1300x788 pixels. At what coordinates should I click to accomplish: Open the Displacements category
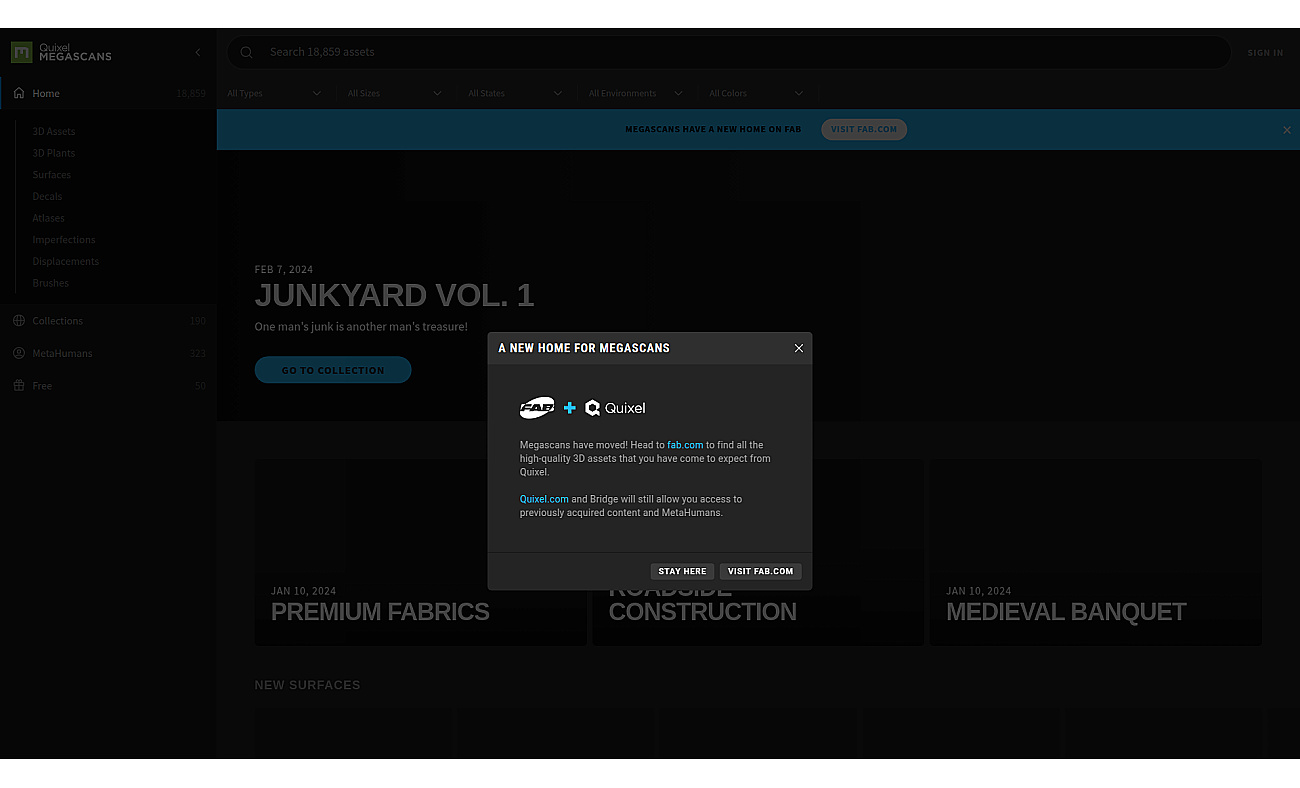point(66,261)
